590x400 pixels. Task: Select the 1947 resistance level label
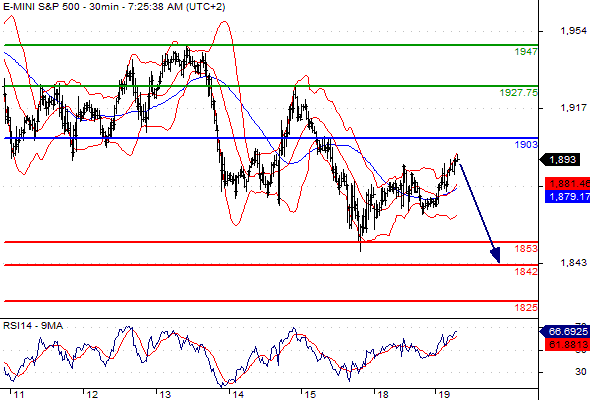(x=526, y=52)
